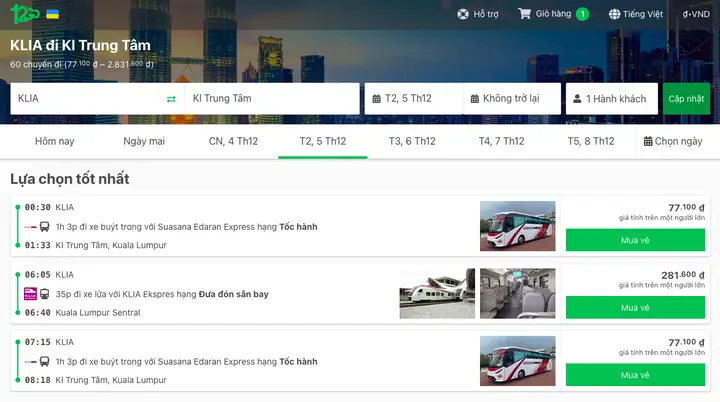Click KLIA Ekspres operator logo
The width and height of the screenshot is (720, 402).
click(30, 294)
